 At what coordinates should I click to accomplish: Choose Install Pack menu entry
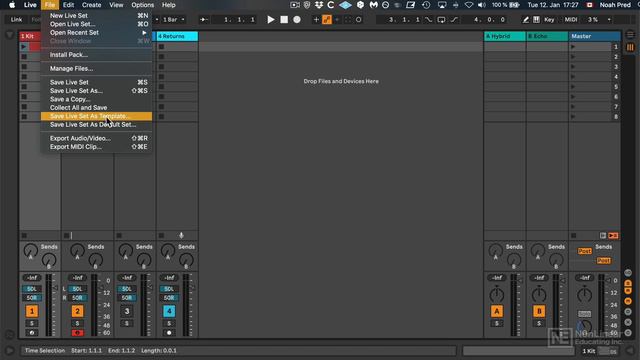tap(96, 55)
